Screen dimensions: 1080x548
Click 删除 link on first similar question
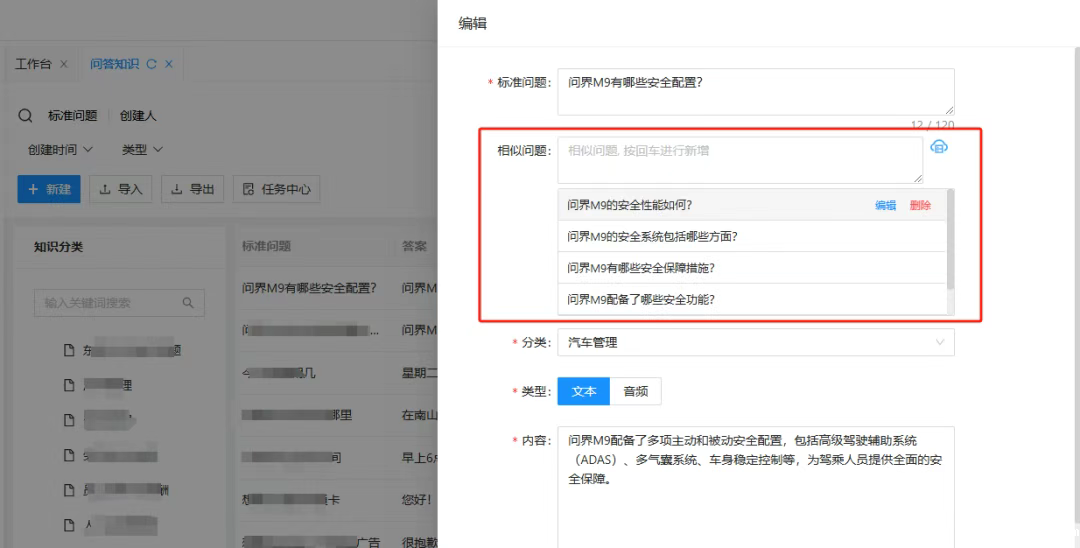[x=920, y=205]
